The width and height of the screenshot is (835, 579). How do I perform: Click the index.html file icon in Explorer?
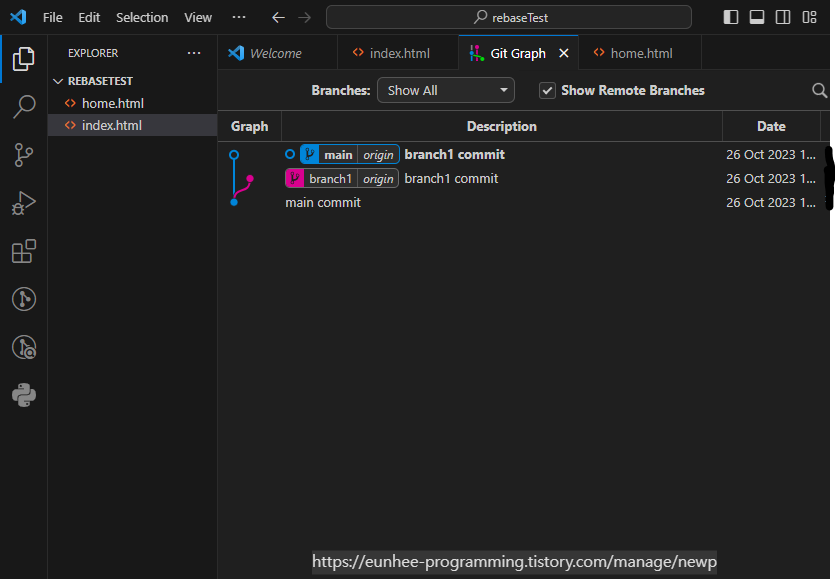pyautogui.click(x=70, y=125)
